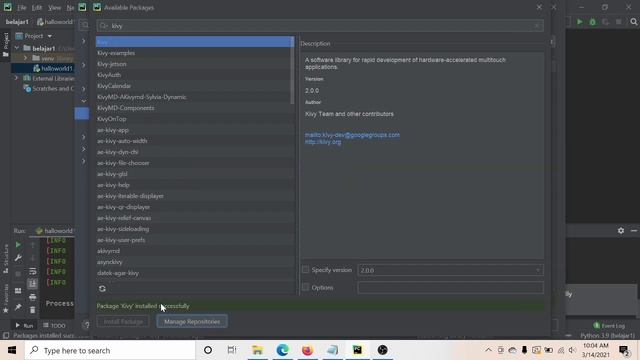Click the Python 3.9 interpreter status widget
640x360 pixels.
[x=607, y=336]
